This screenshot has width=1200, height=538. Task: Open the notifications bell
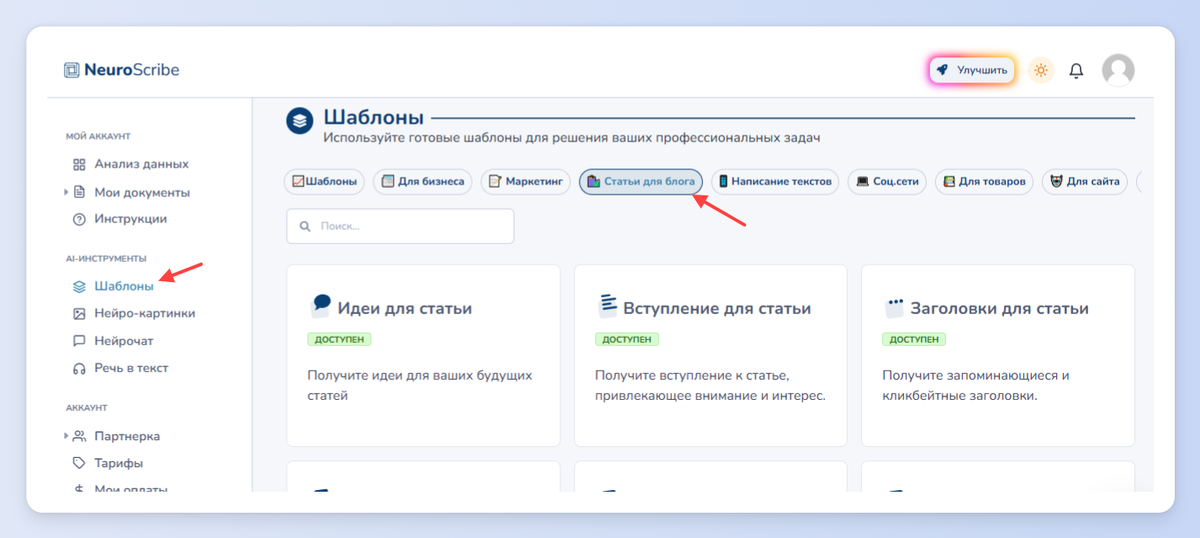(x=1076, y=71)
